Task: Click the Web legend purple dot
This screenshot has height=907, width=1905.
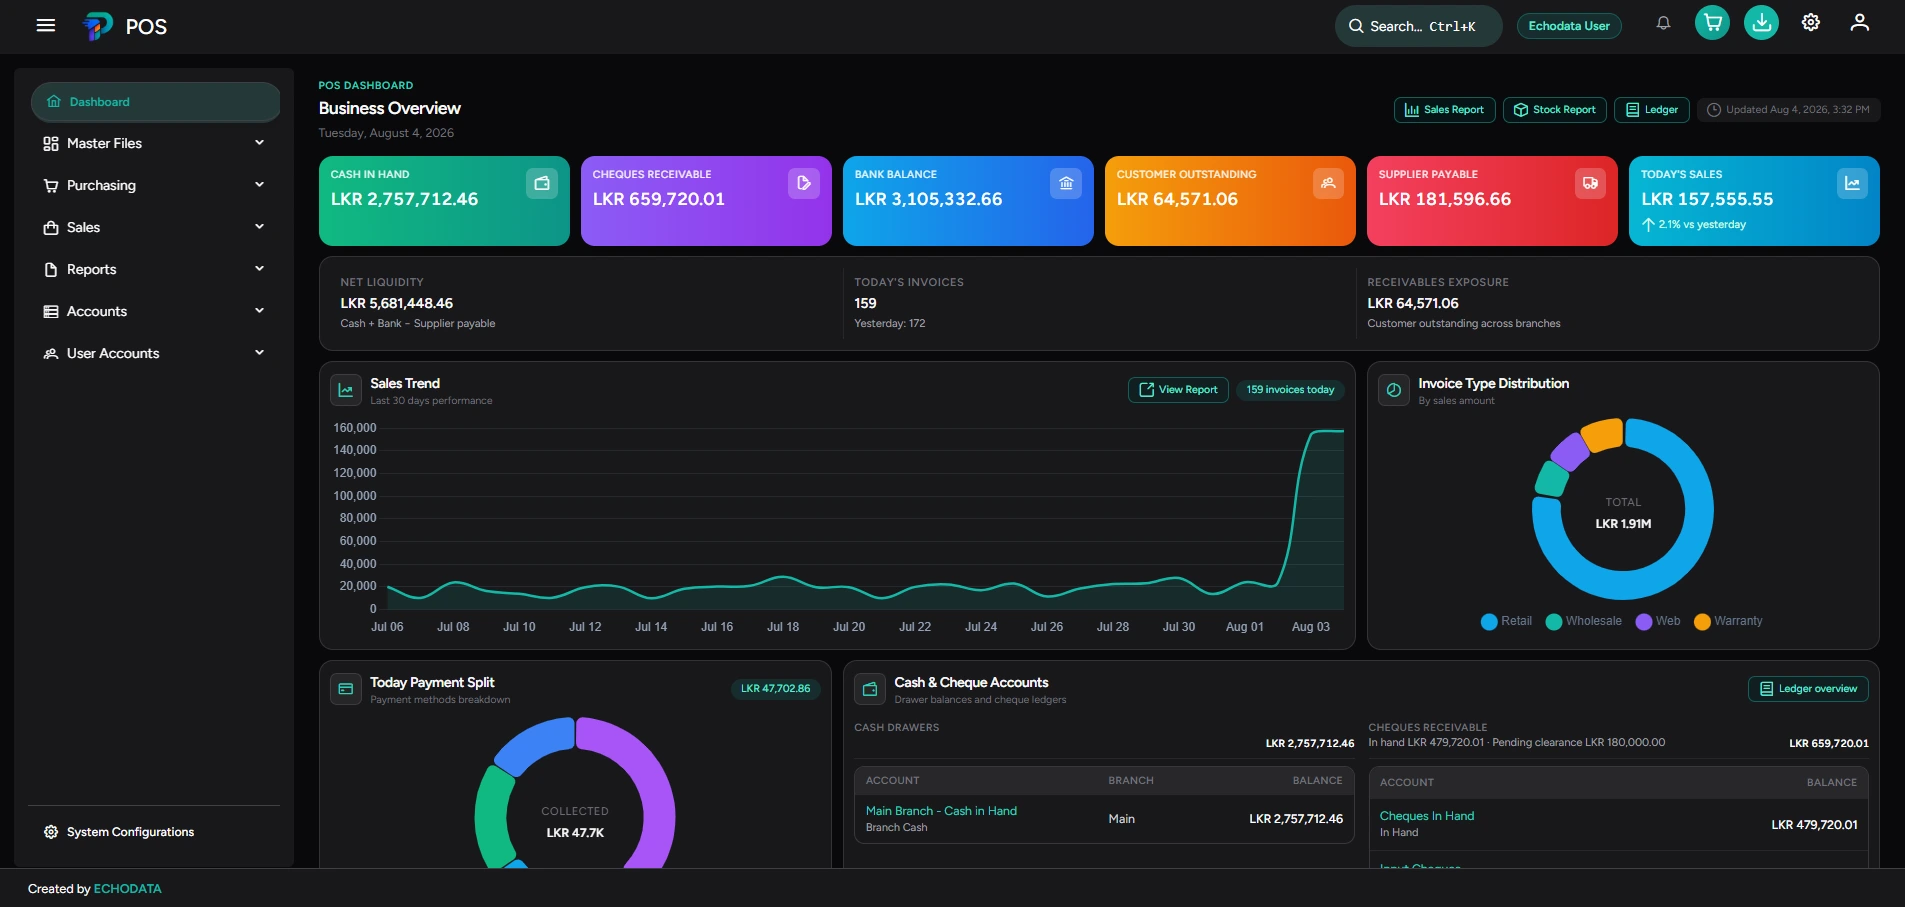Action: pos(1644,622)
